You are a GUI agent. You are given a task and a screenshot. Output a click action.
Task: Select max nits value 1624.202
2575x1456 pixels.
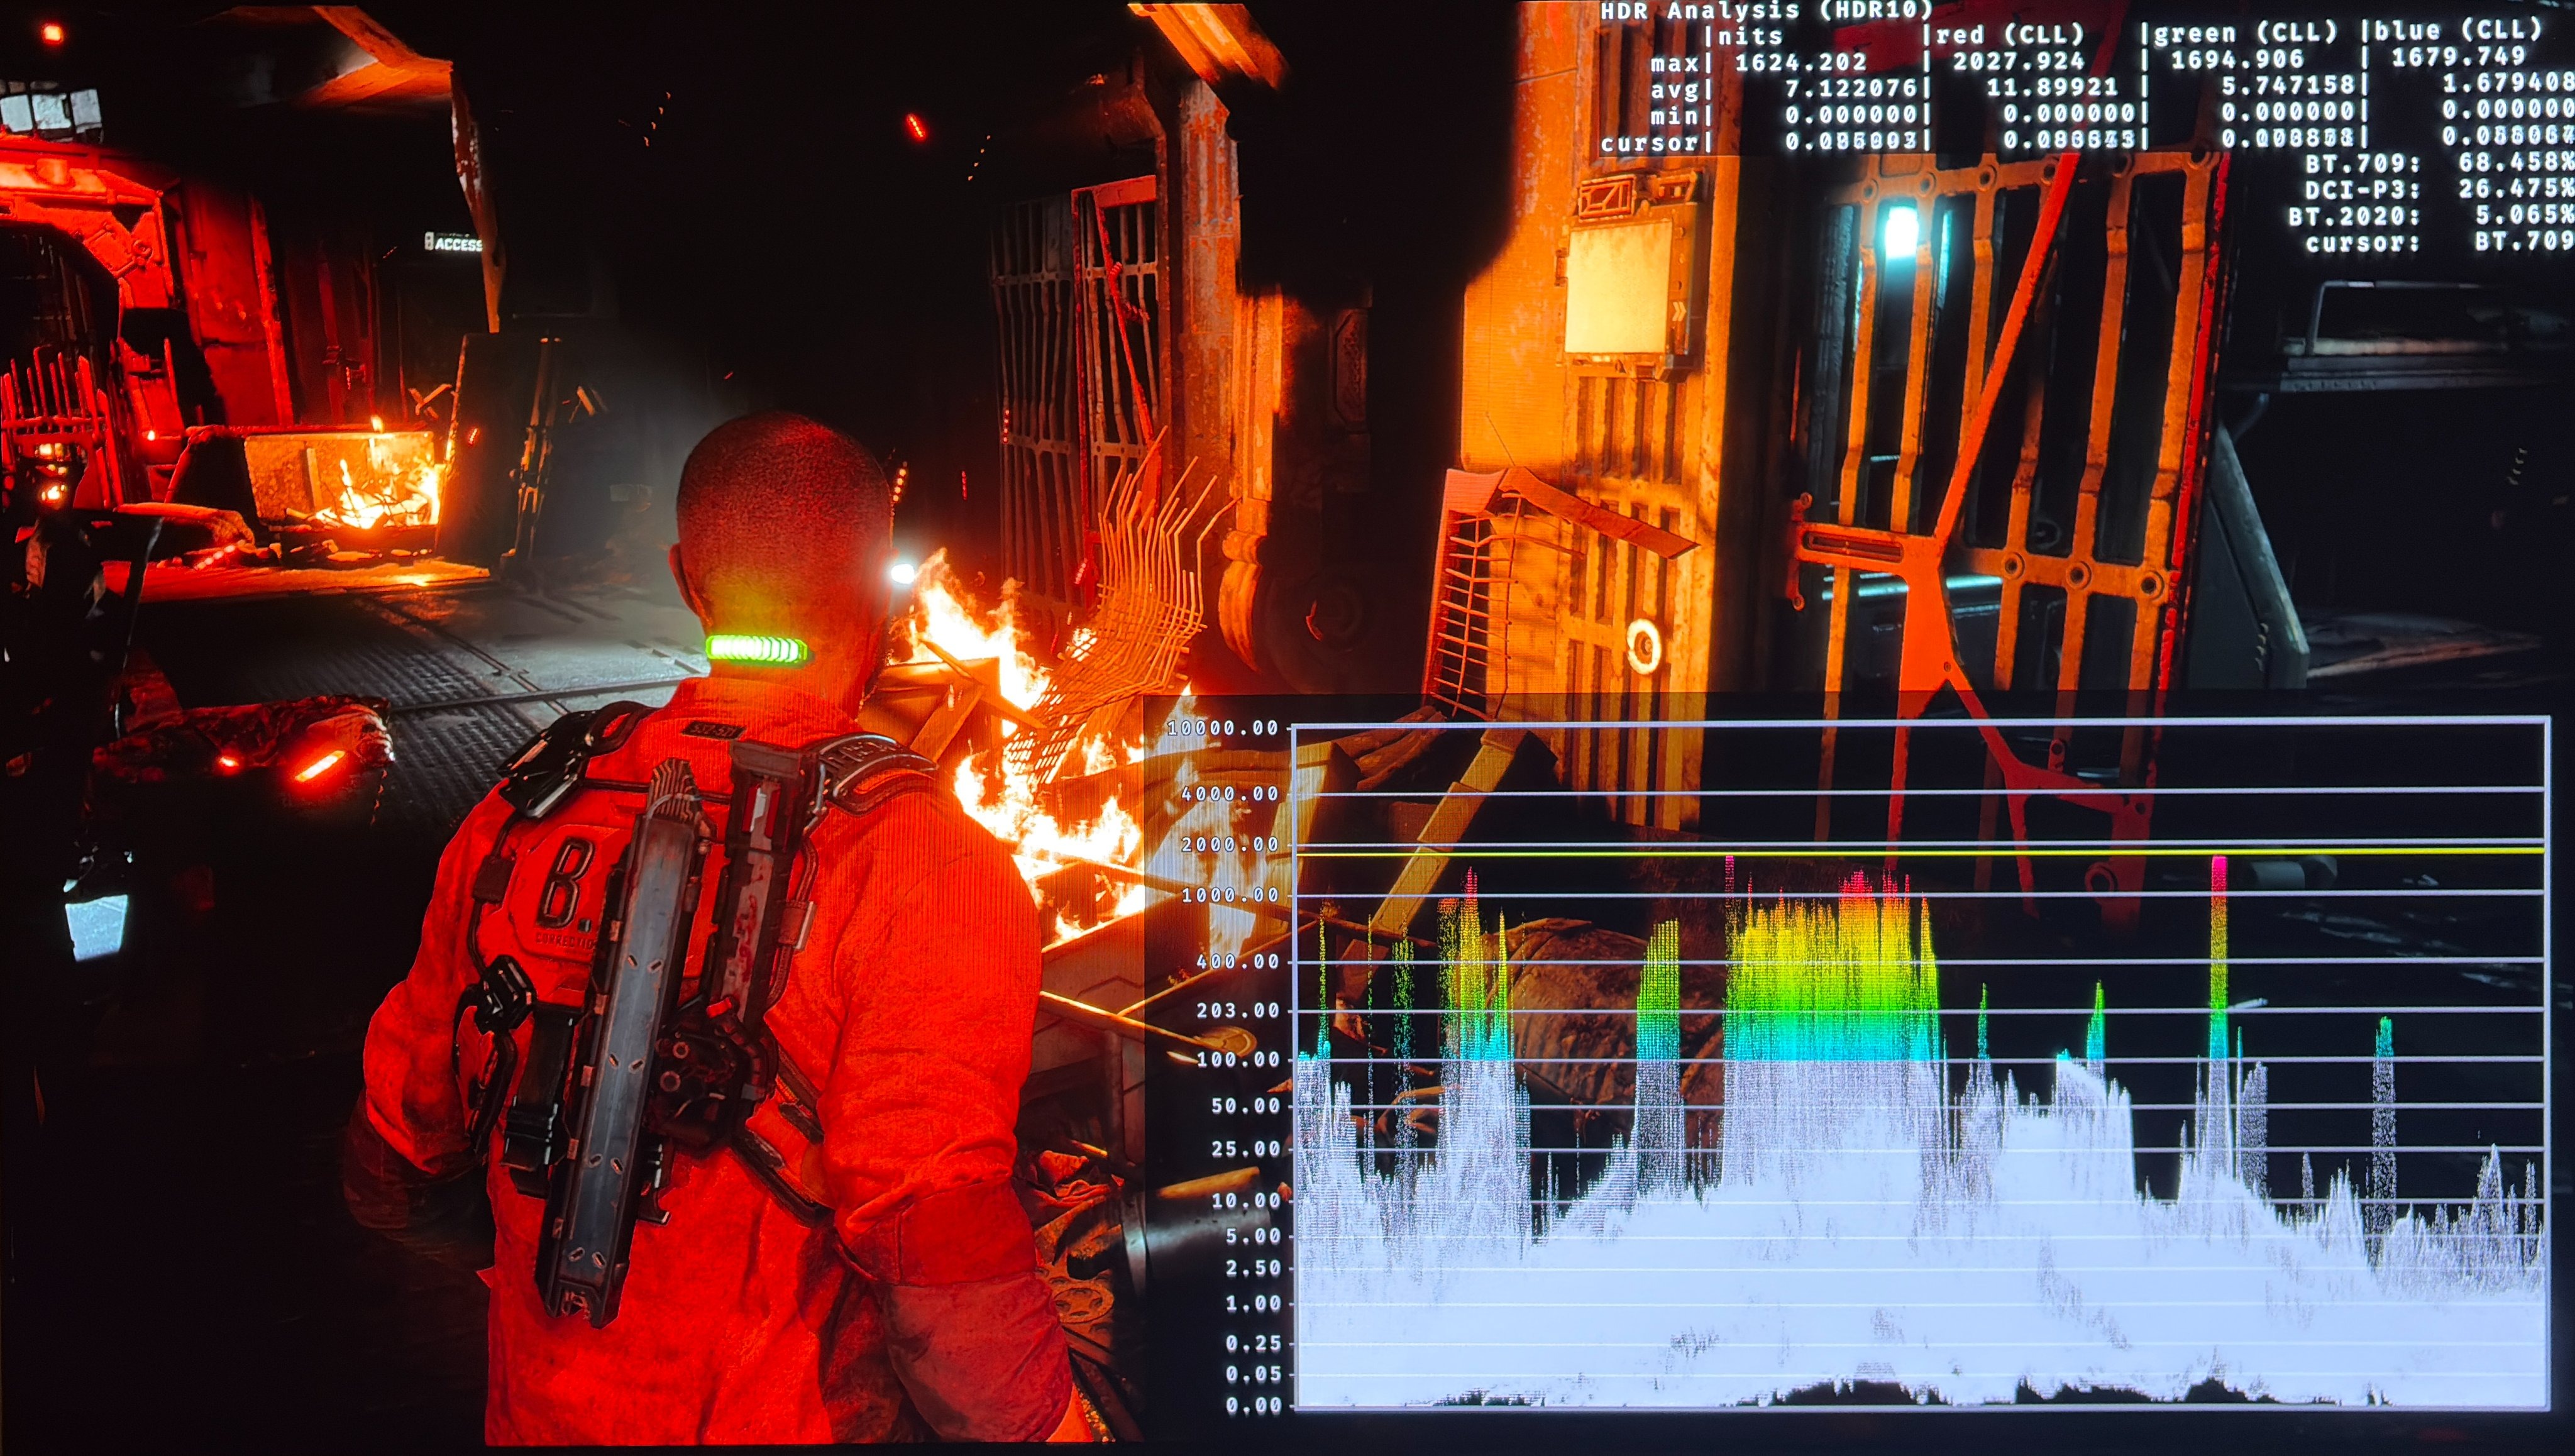[1800, 62]
